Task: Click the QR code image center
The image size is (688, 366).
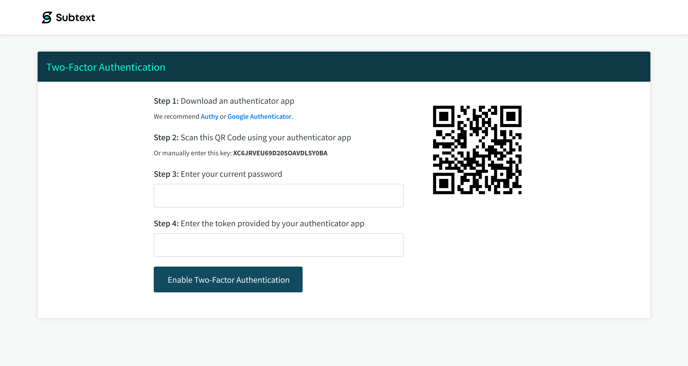Action: [x=477, y=150]
